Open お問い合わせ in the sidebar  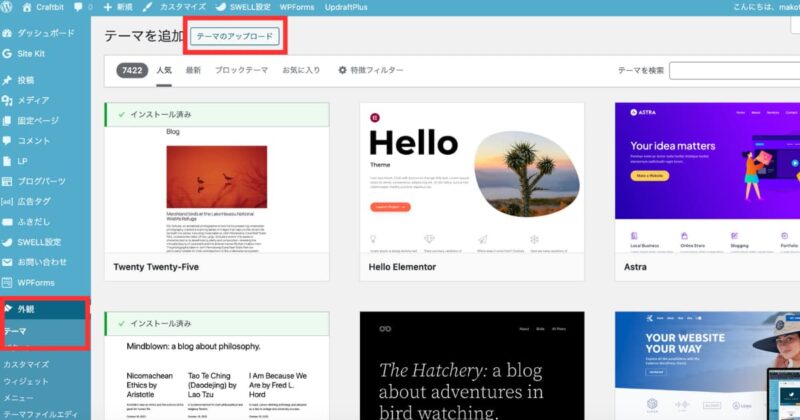42,262
